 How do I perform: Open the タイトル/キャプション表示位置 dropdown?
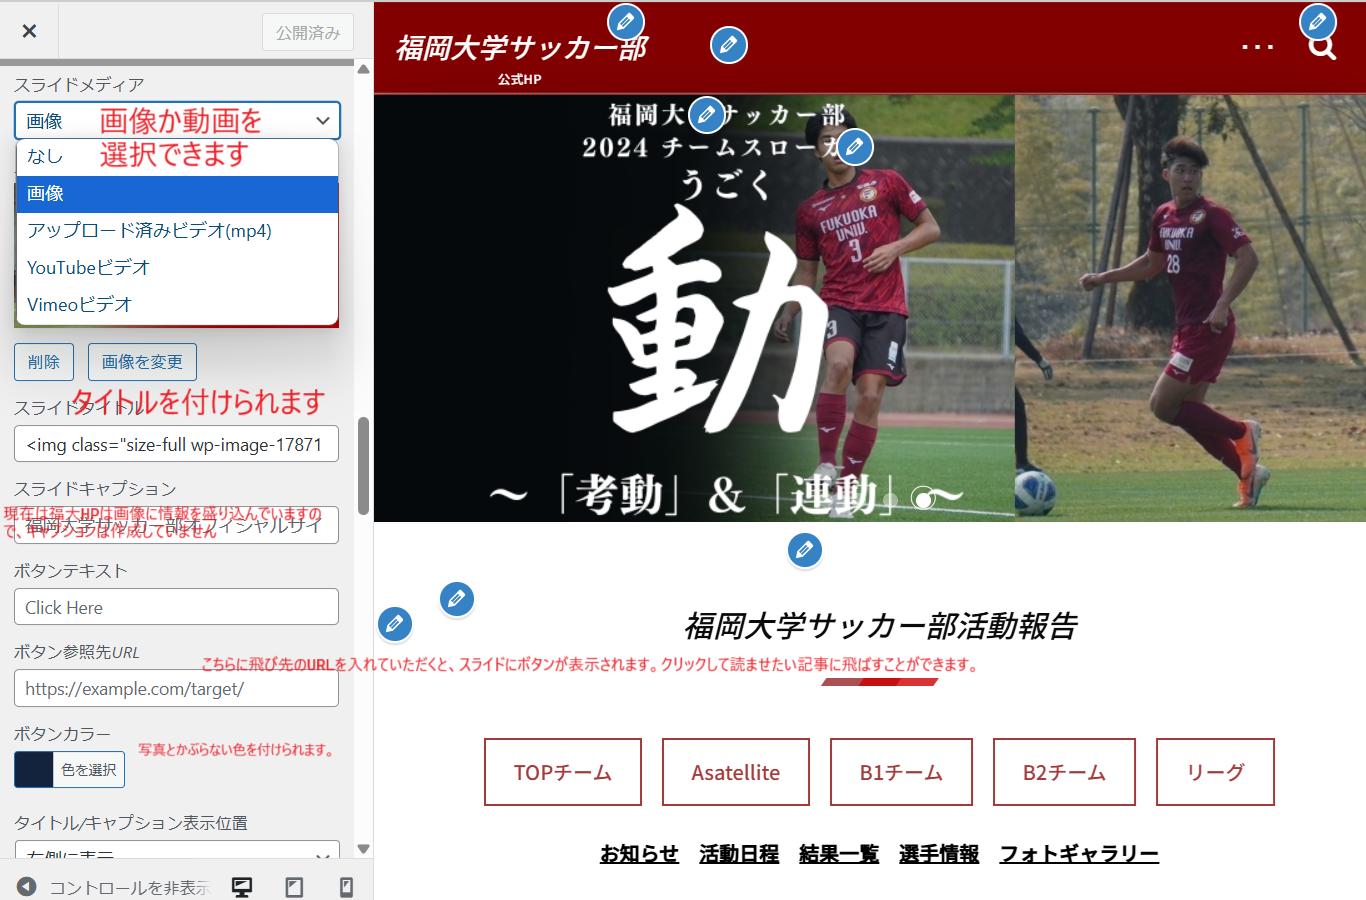click(177, 852)
